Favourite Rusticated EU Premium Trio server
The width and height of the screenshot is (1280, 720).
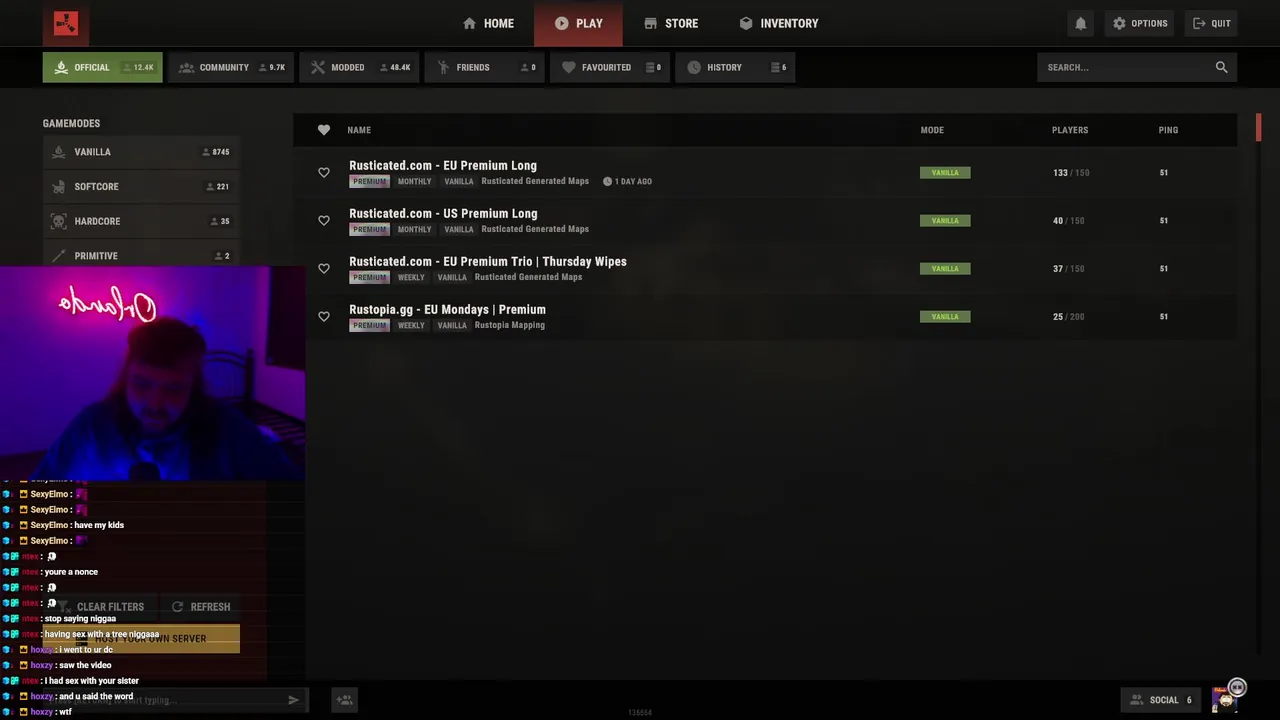tap(324, 269)
